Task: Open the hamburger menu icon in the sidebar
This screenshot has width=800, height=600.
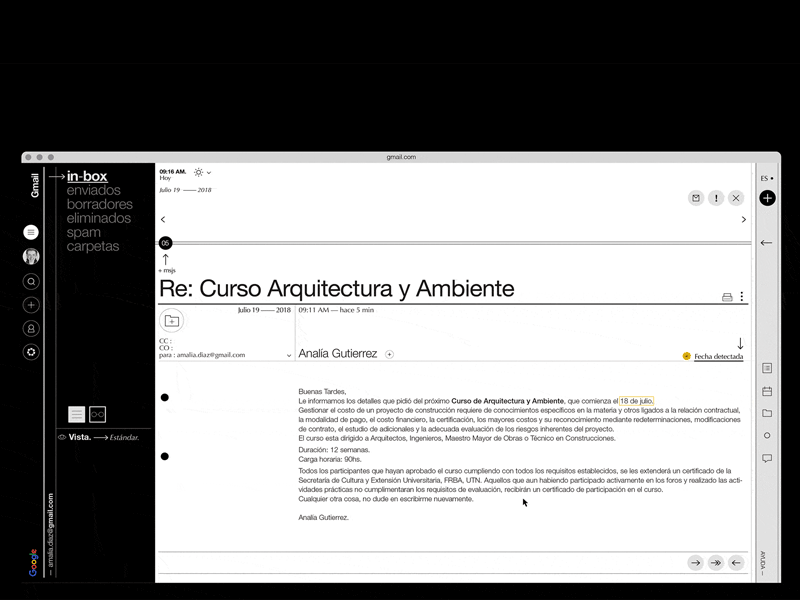Action: (31, 232)
